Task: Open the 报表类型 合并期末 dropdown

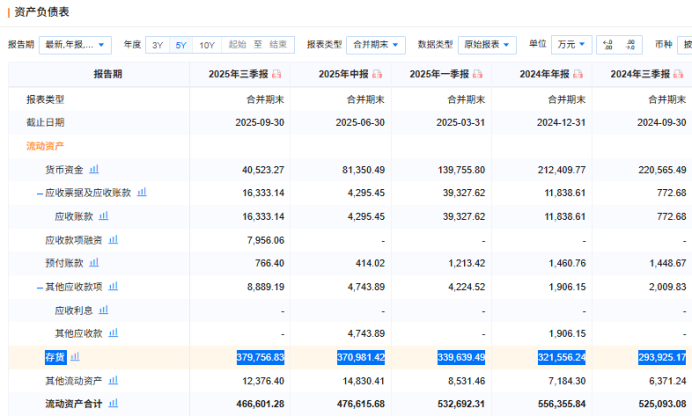Action: 376,45
